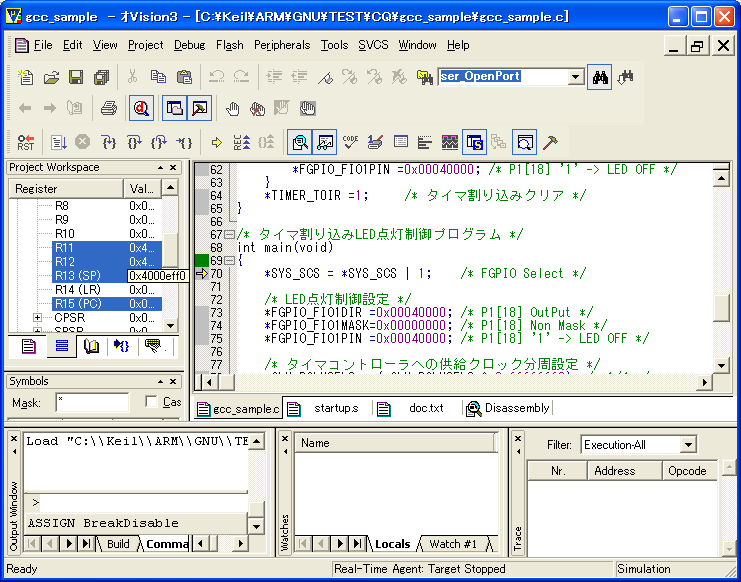741x582 pixels.
Task: Click the Step Out icon
Action: click(159, 142)
